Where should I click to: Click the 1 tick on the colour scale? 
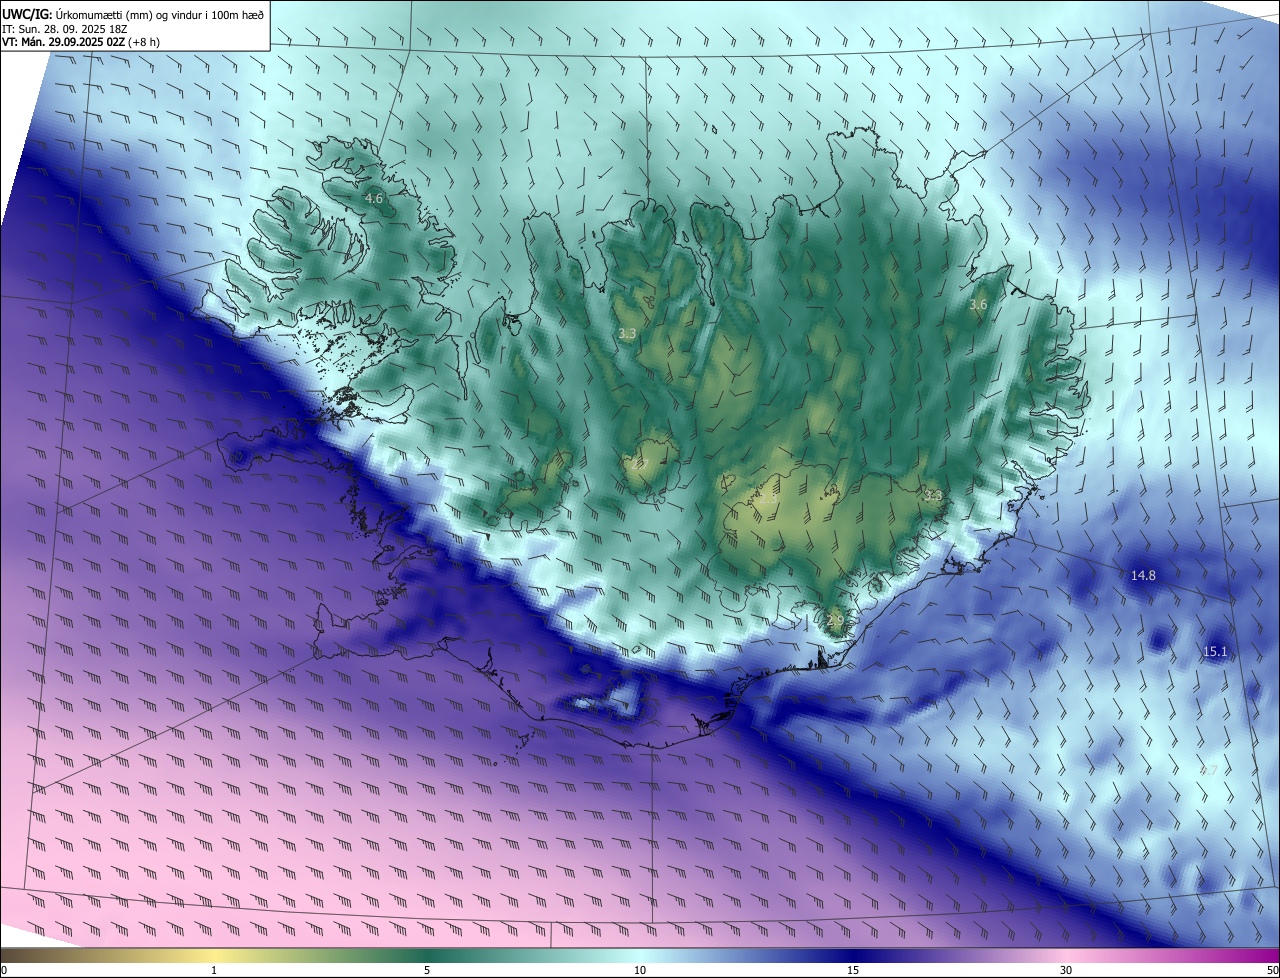[x=214, y=970]
